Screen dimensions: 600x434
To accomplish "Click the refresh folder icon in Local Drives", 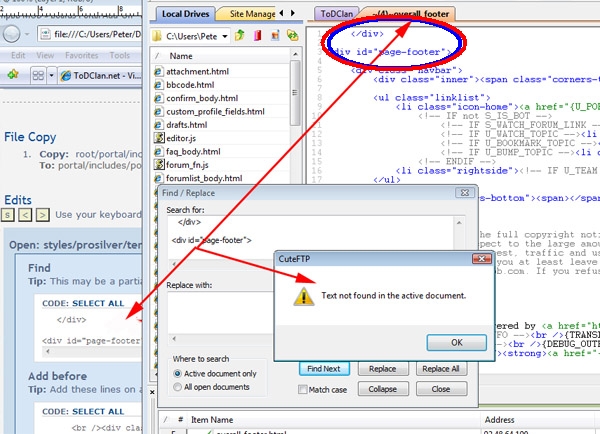I will click(291, 36).
